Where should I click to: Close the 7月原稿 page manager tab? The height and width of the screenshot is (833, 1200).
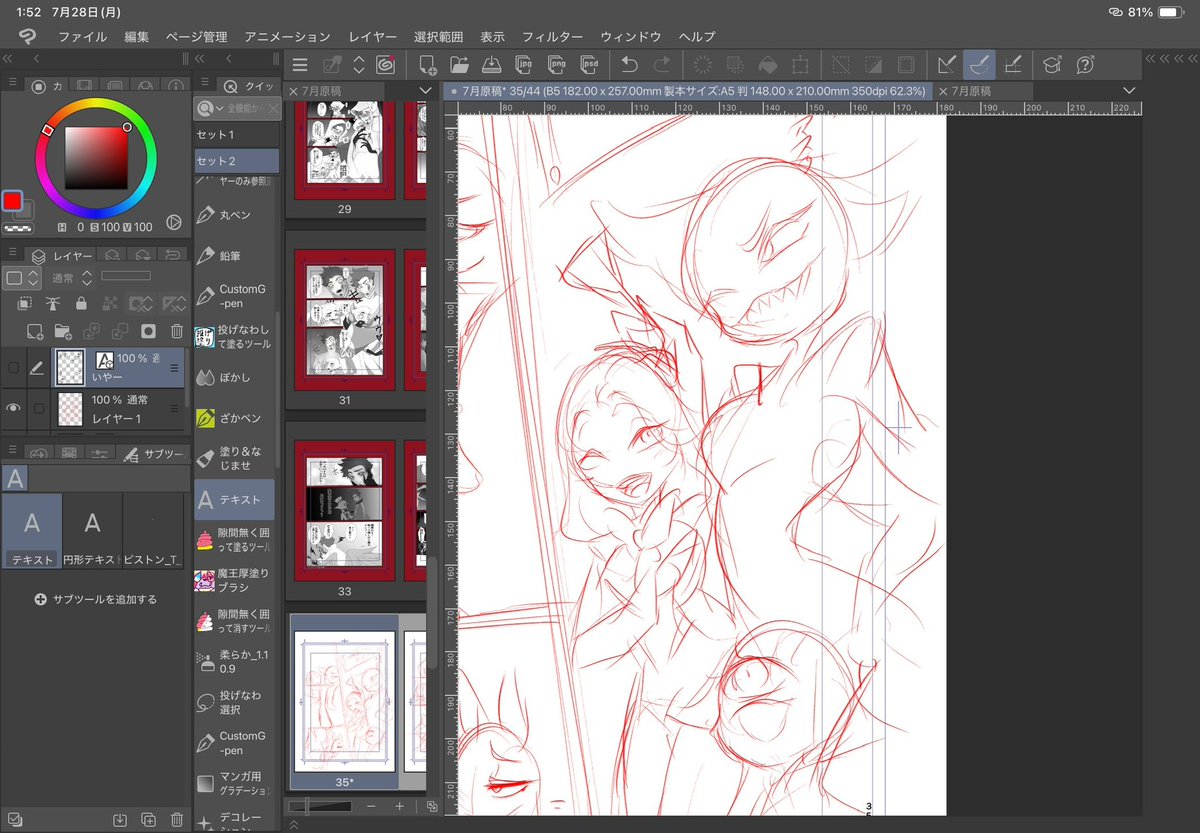[293, 91]
